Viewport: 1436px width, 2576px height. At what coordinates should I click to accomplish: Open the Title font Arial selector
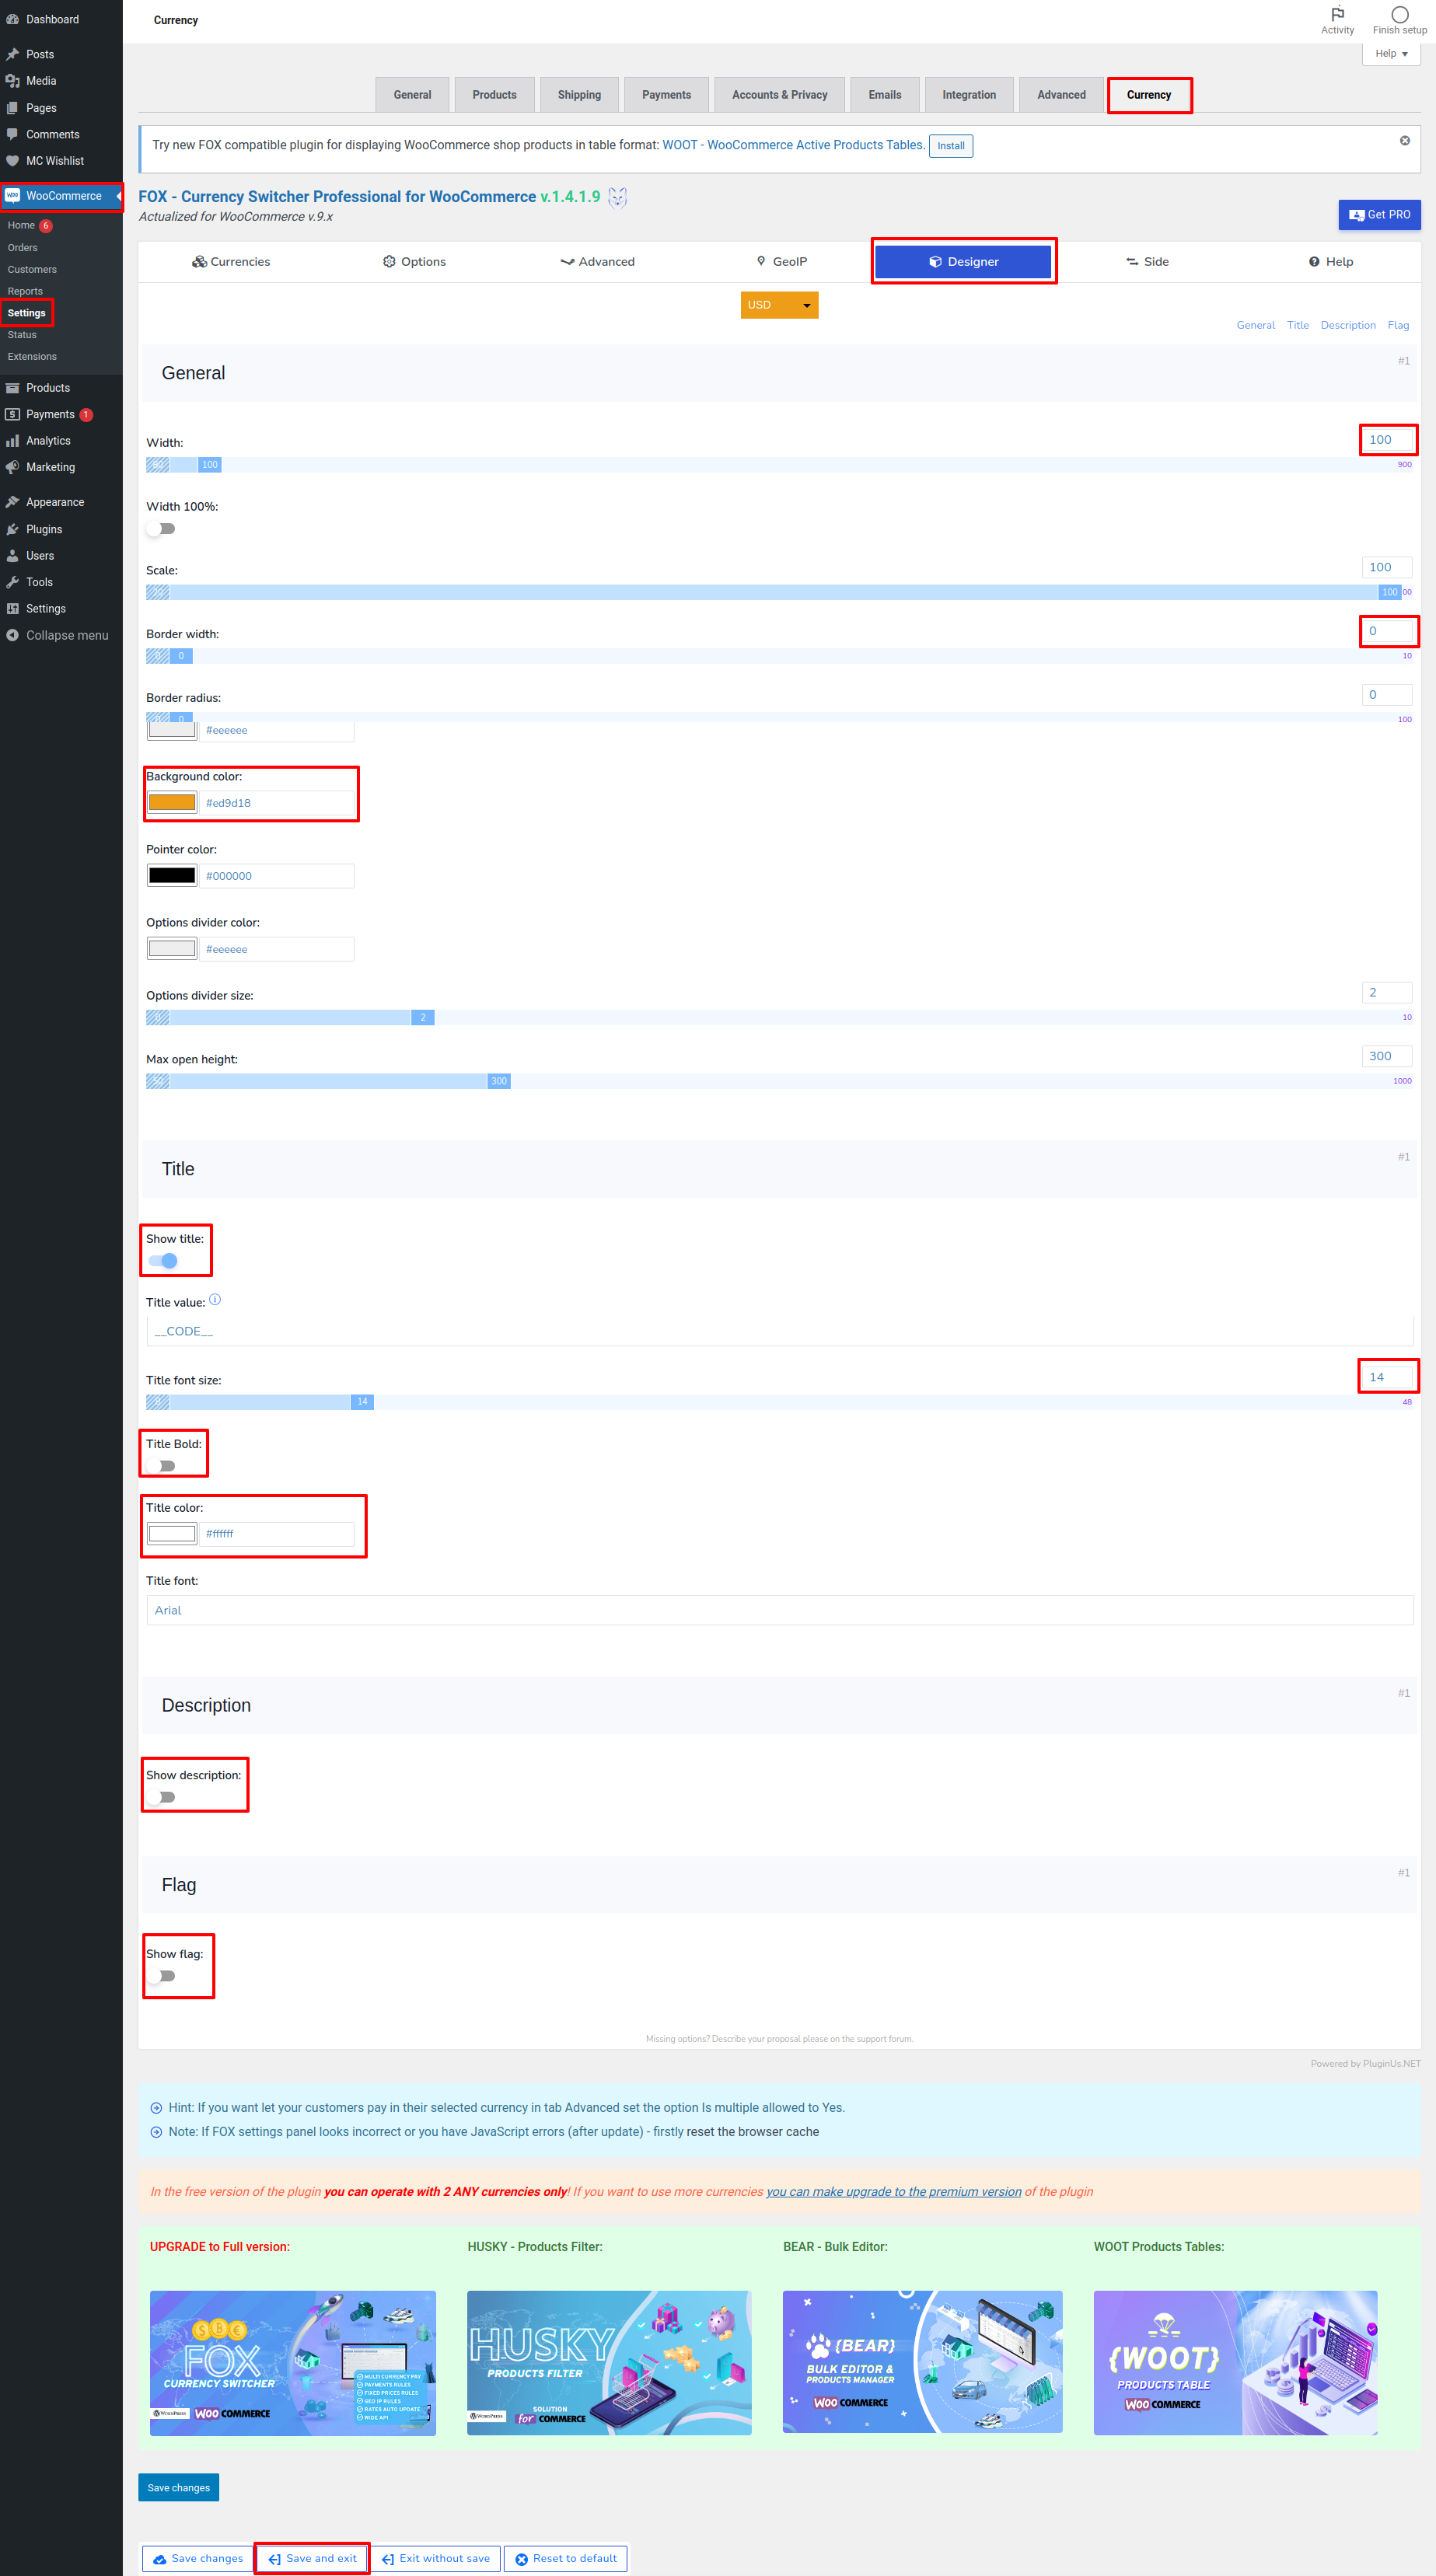[780, 1610]
